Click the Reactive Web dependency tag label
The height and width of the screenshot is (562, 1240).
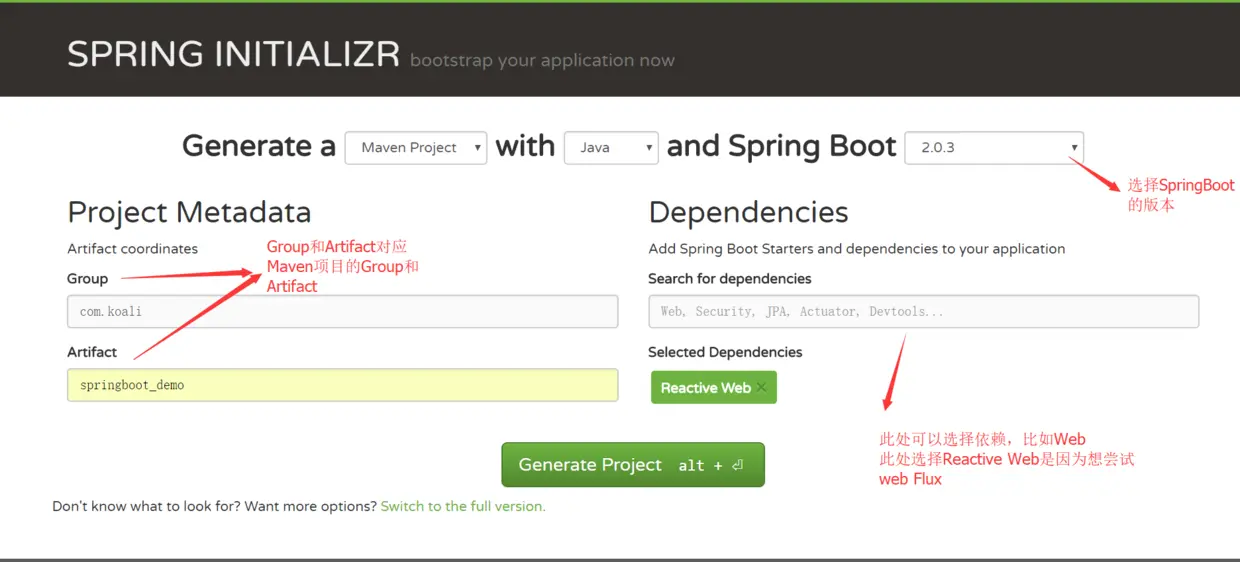[x=705, y=388]
